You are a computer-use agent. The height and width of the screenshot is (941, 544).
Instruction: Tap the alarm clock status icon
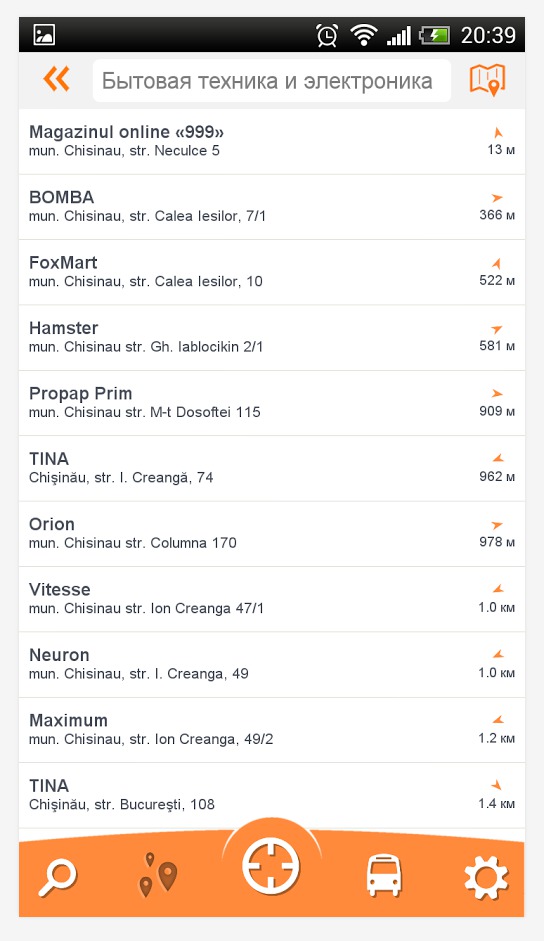(x=327, y=35)
